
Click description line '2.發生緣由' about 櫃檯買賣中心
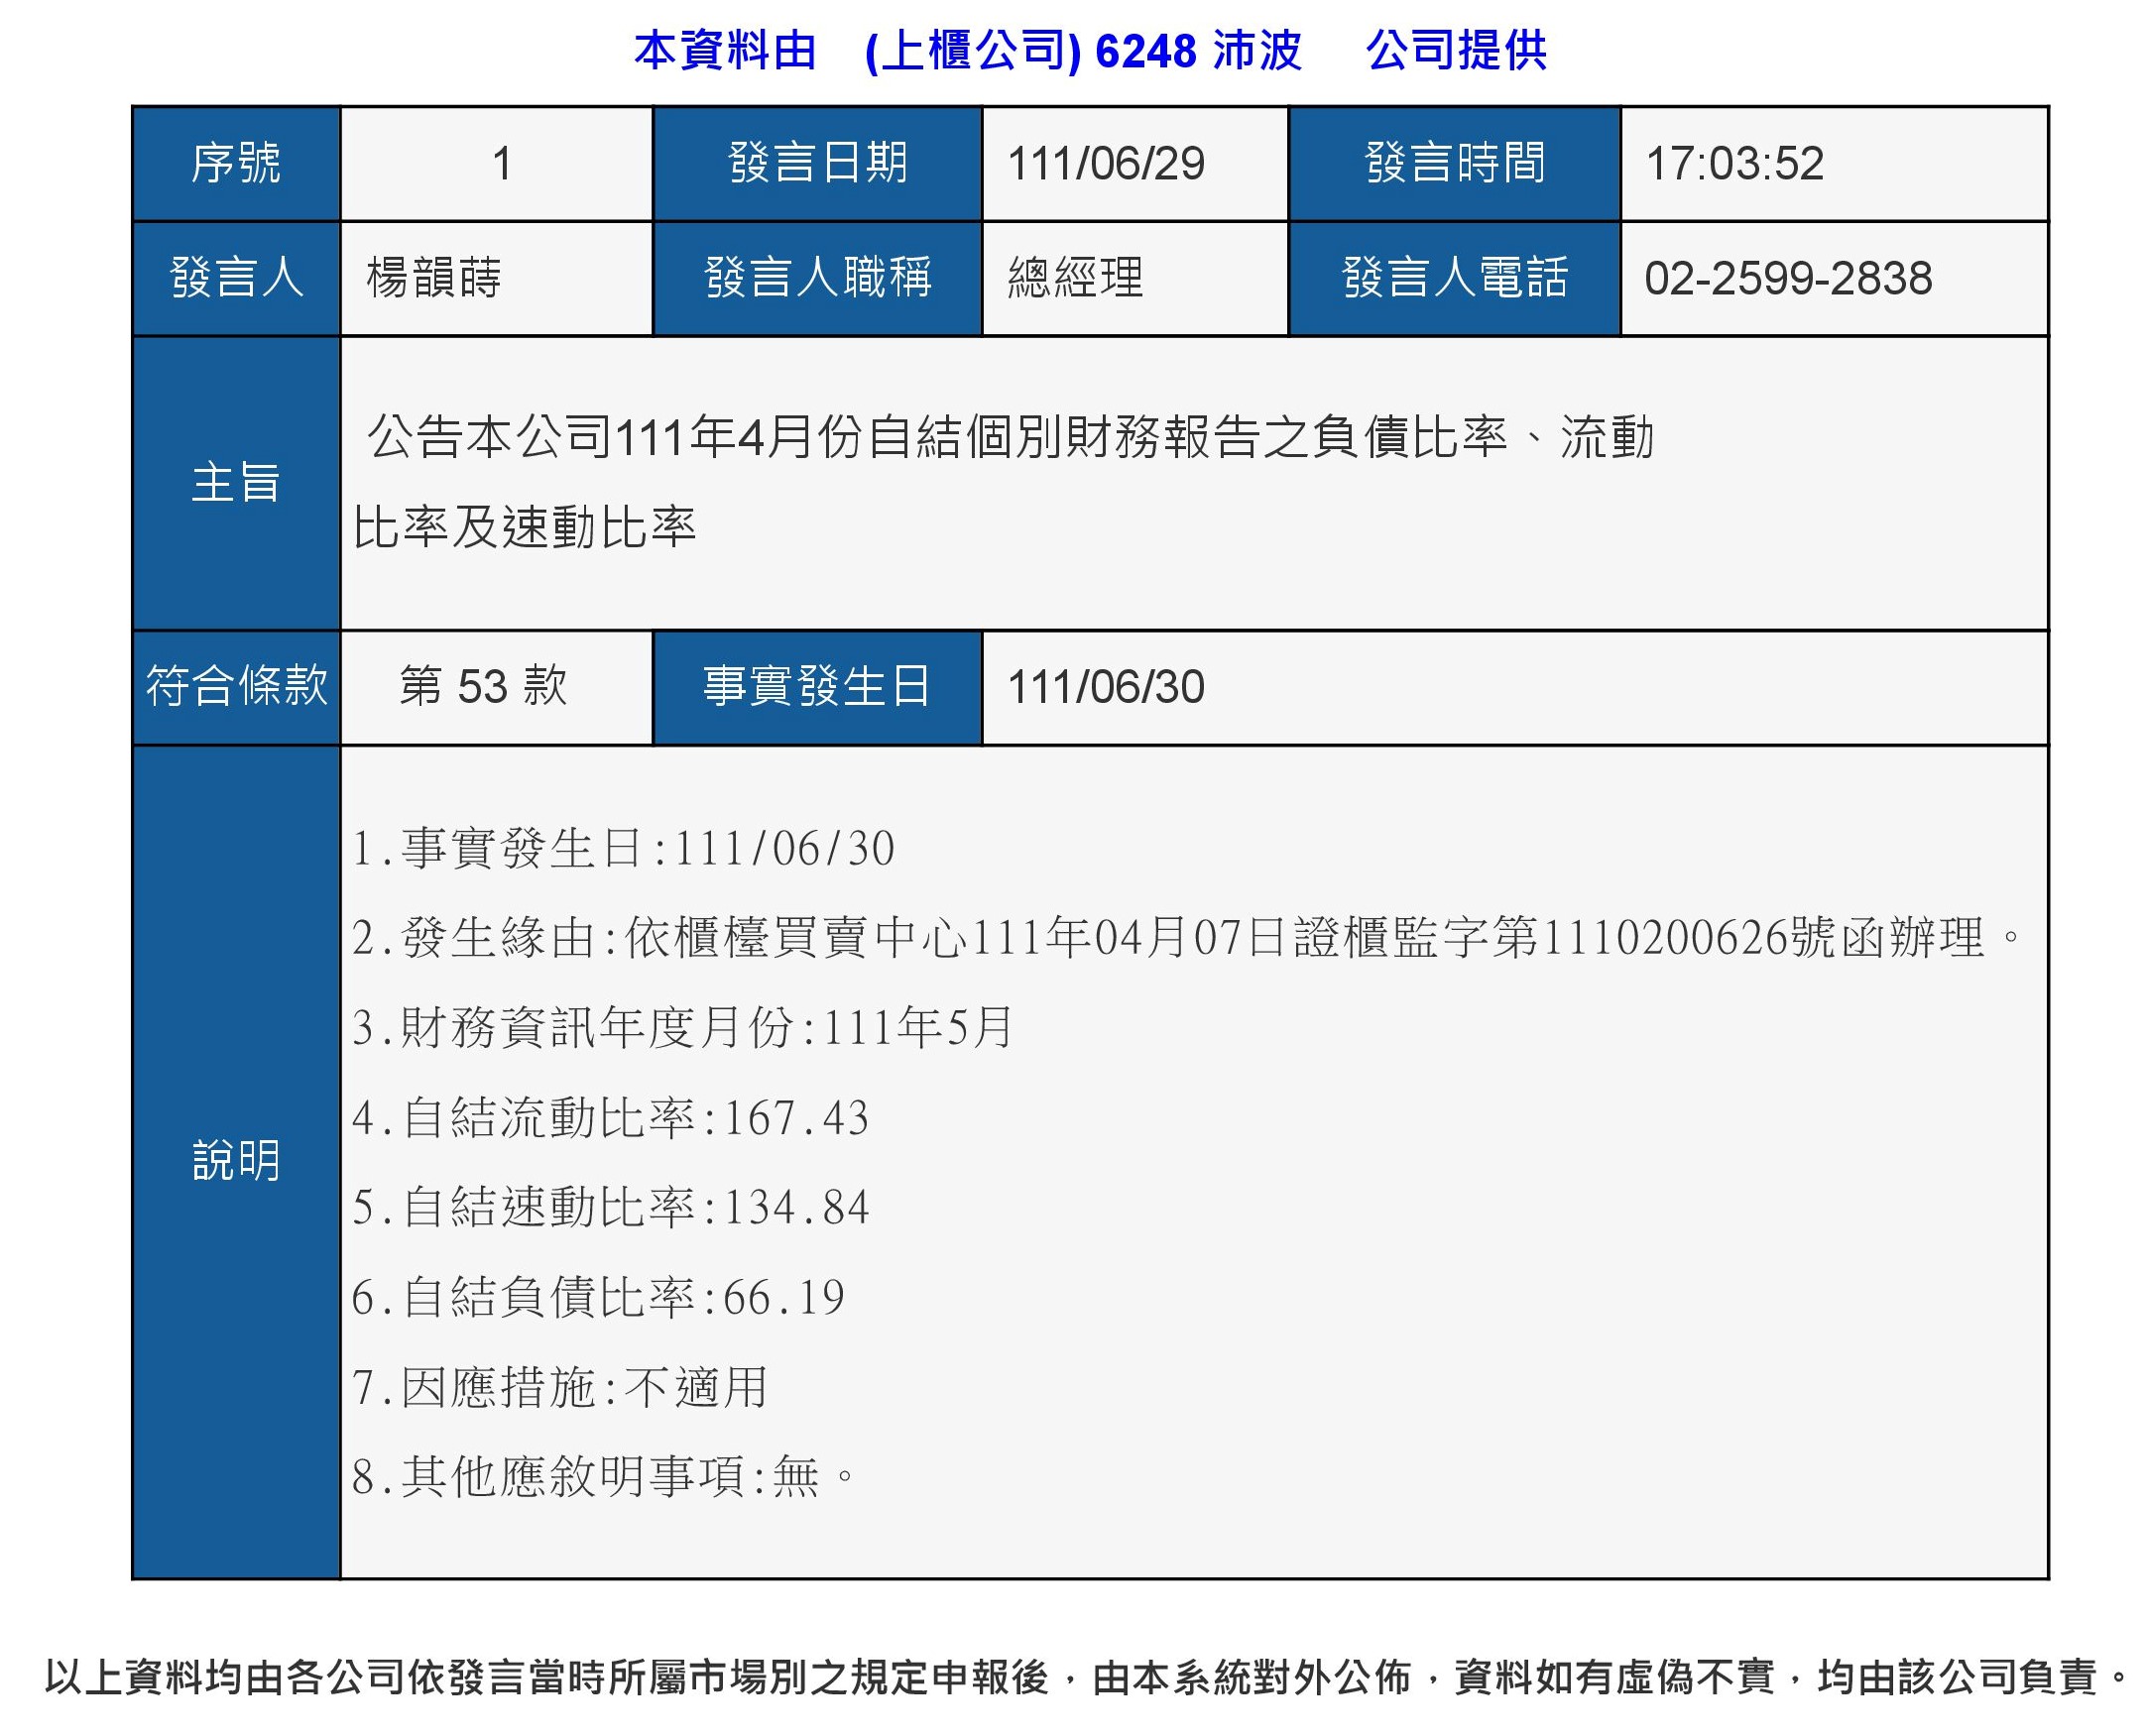click(1188, 937)
